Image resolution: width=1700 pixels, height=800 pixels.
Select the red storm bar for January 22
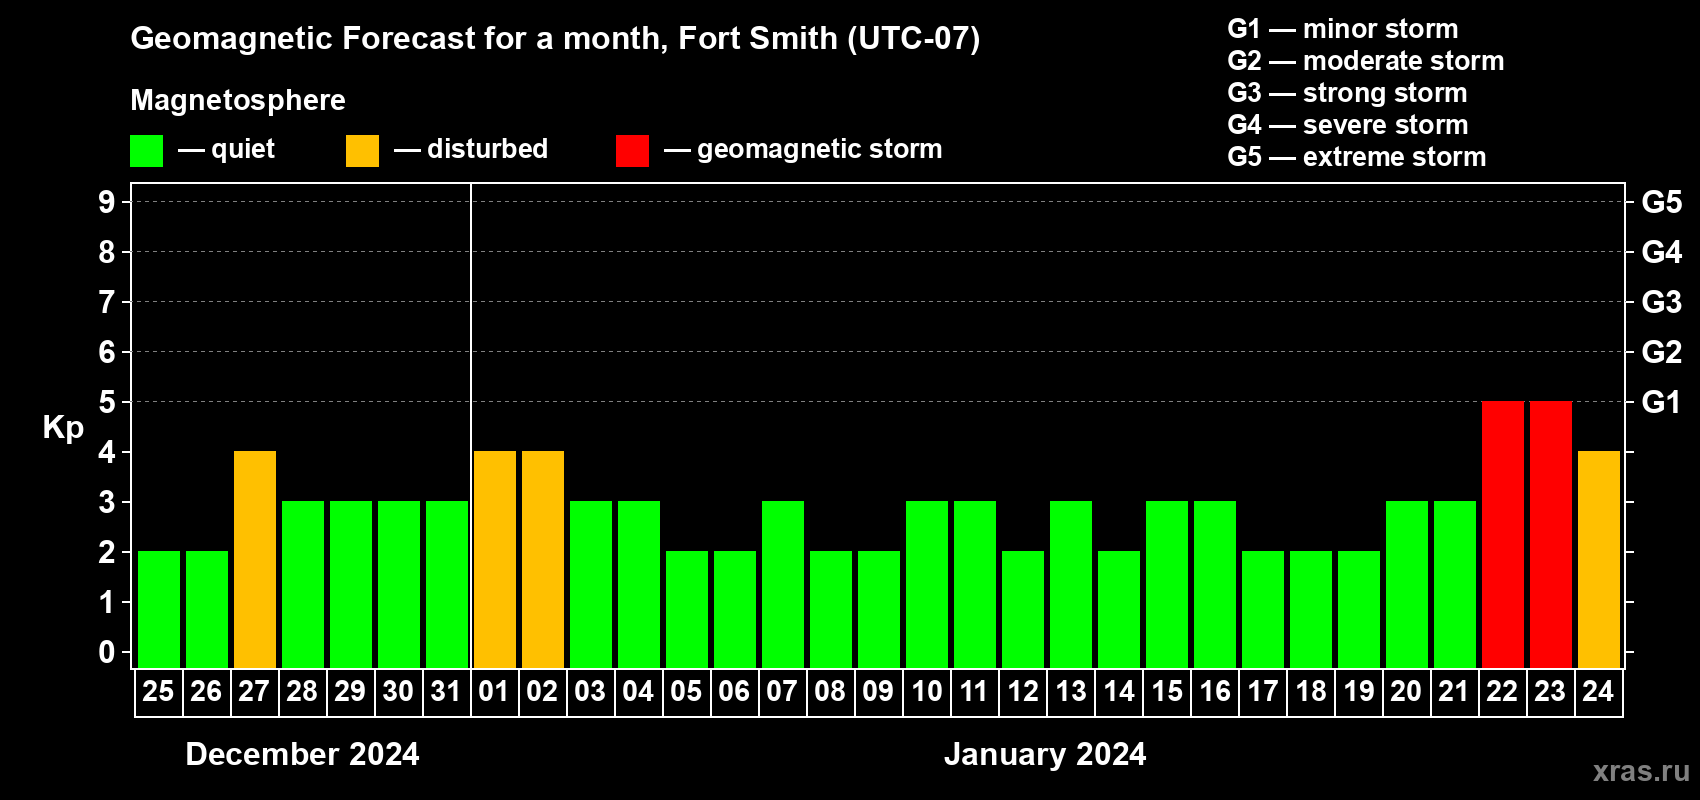point(1502,534)
